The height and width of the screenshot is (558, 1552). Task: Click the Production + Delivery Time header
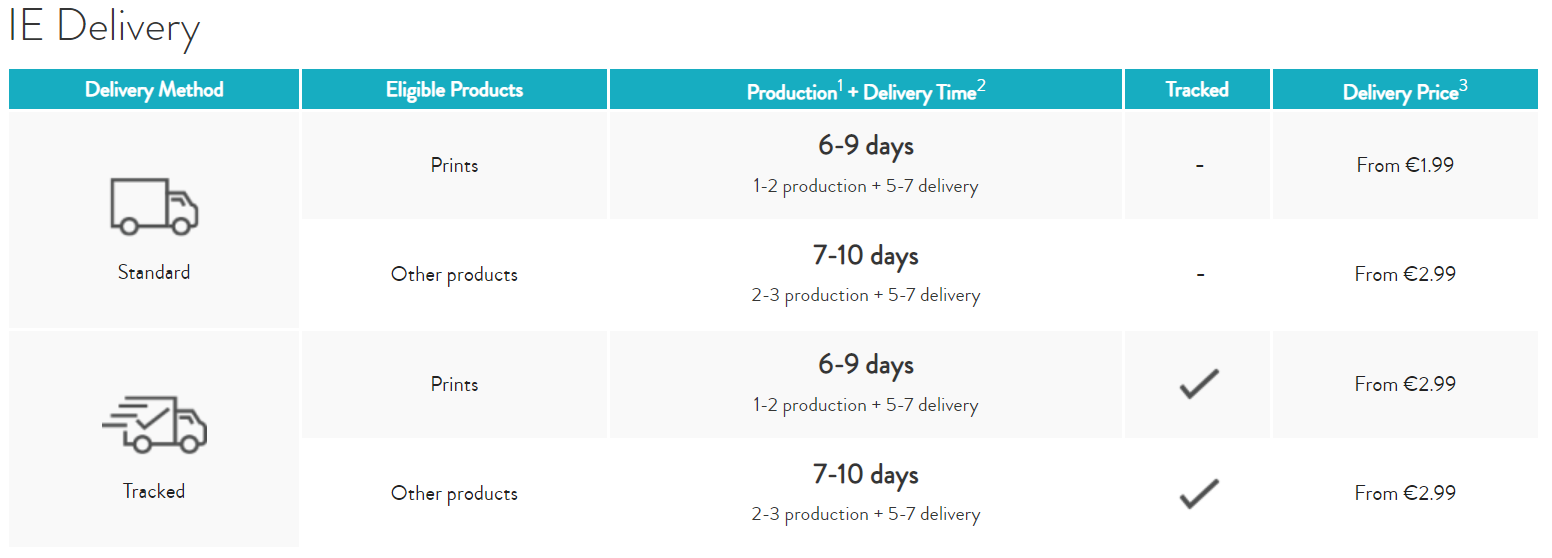pos(866,89)
